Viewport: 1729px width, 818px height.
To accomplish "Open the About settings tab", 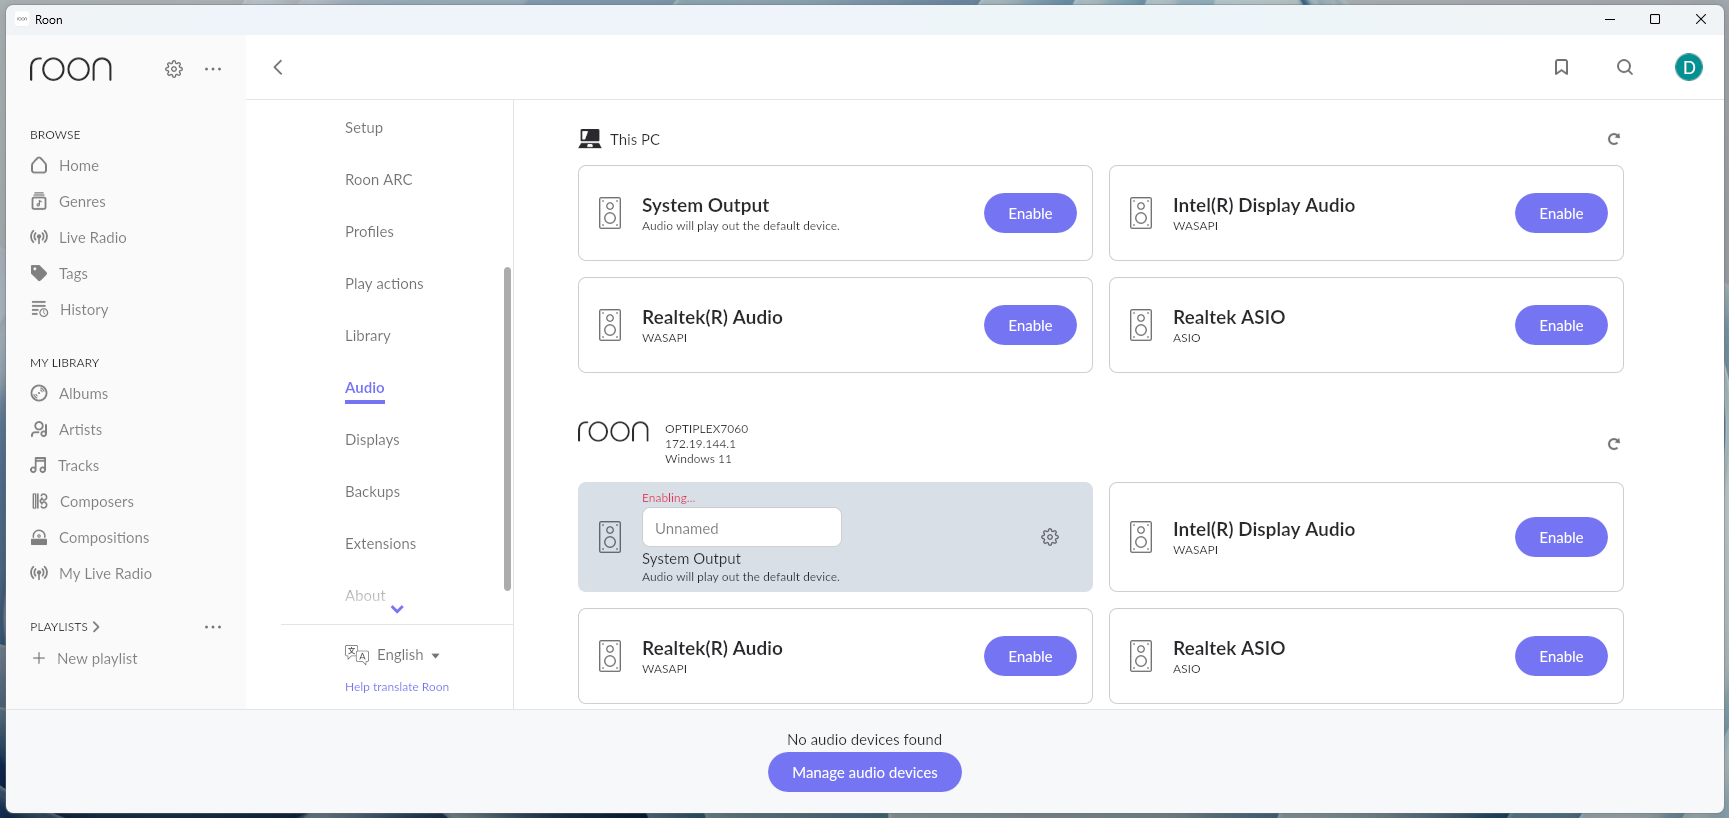I will point(365,596).
